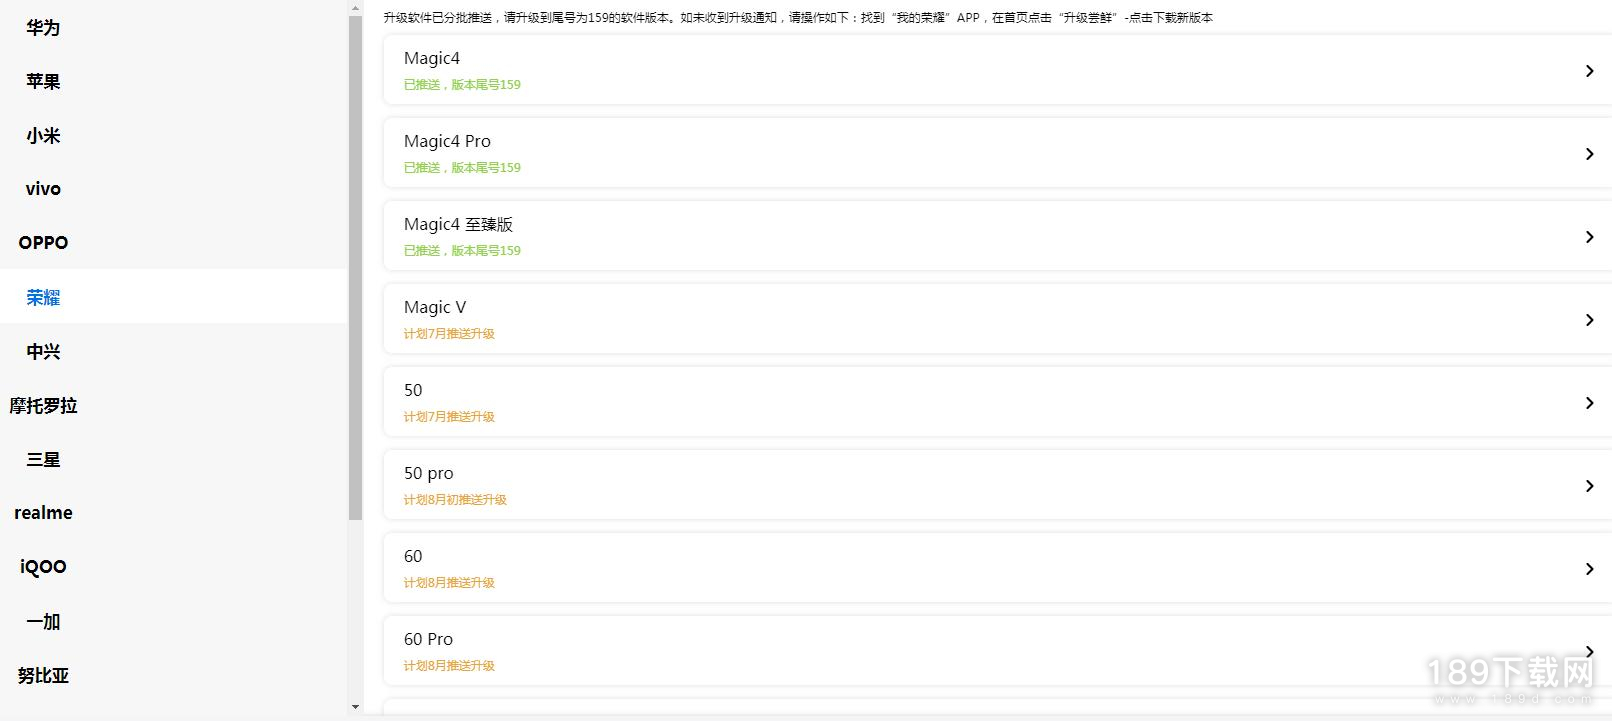Screen dimensions: 1612x721
Task: Expand the Magic4 至臻版 row chevron
Action: (1589, 237)
